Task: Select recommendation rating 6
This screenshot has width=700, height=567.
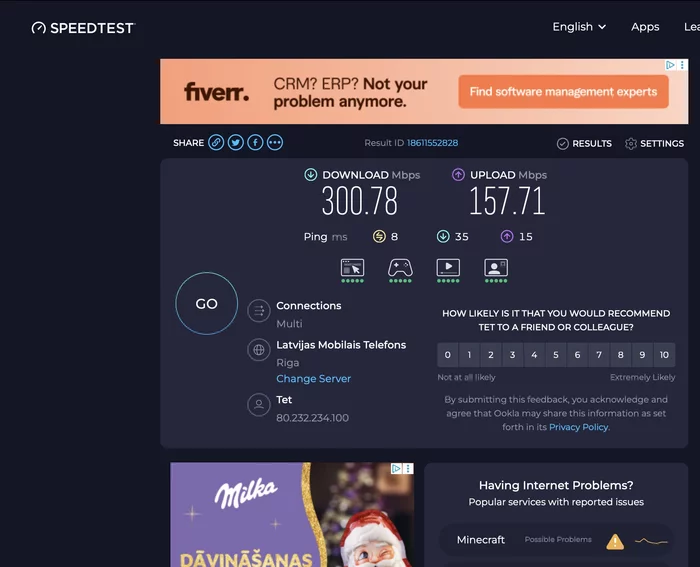Action: point(577,355)
